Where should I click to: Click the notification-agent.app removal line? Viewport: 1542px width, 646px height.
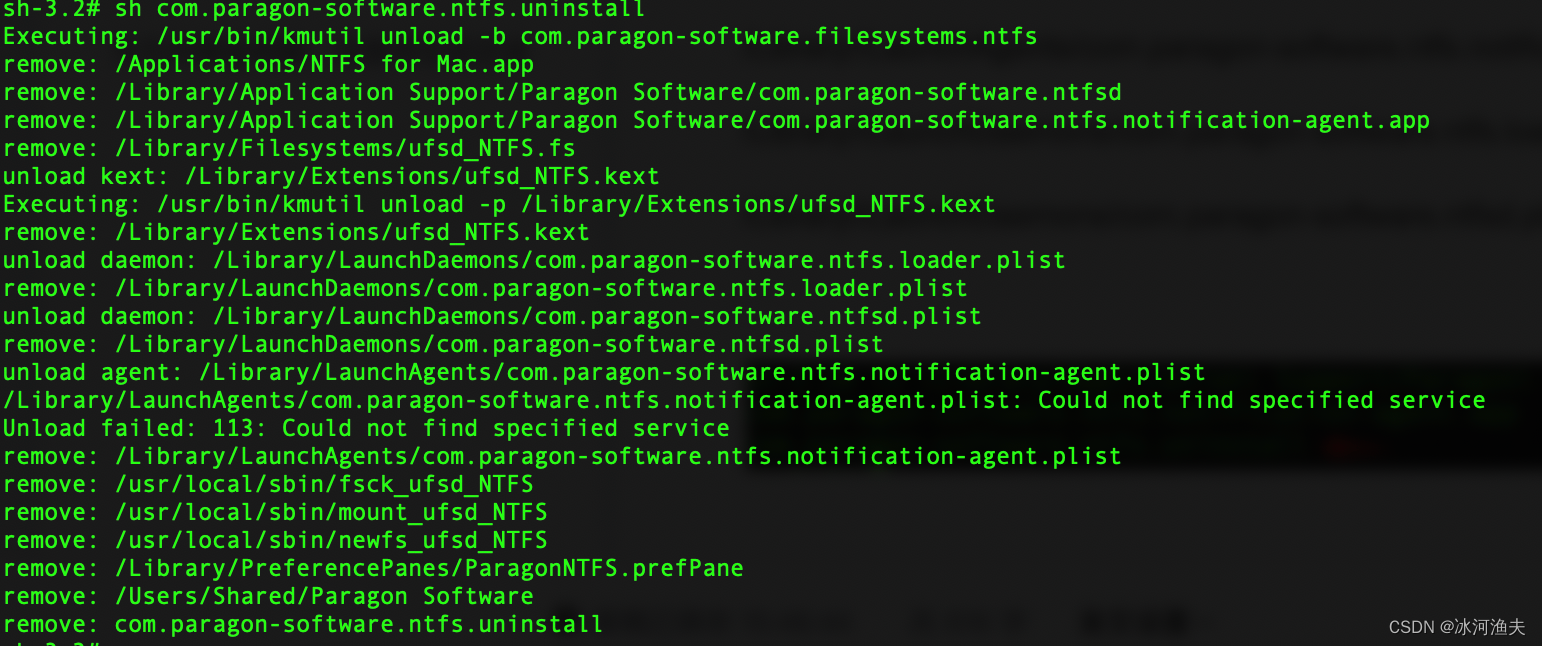715,121
